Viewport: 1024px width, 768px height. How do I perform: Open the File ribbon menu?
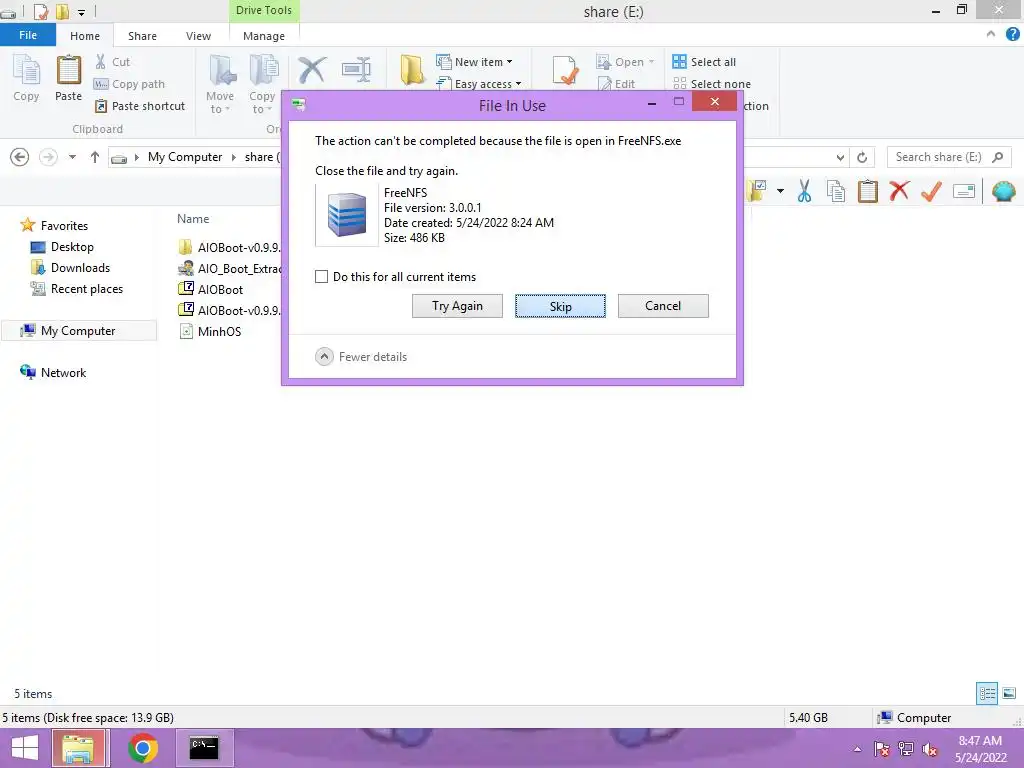coord(27,35)
